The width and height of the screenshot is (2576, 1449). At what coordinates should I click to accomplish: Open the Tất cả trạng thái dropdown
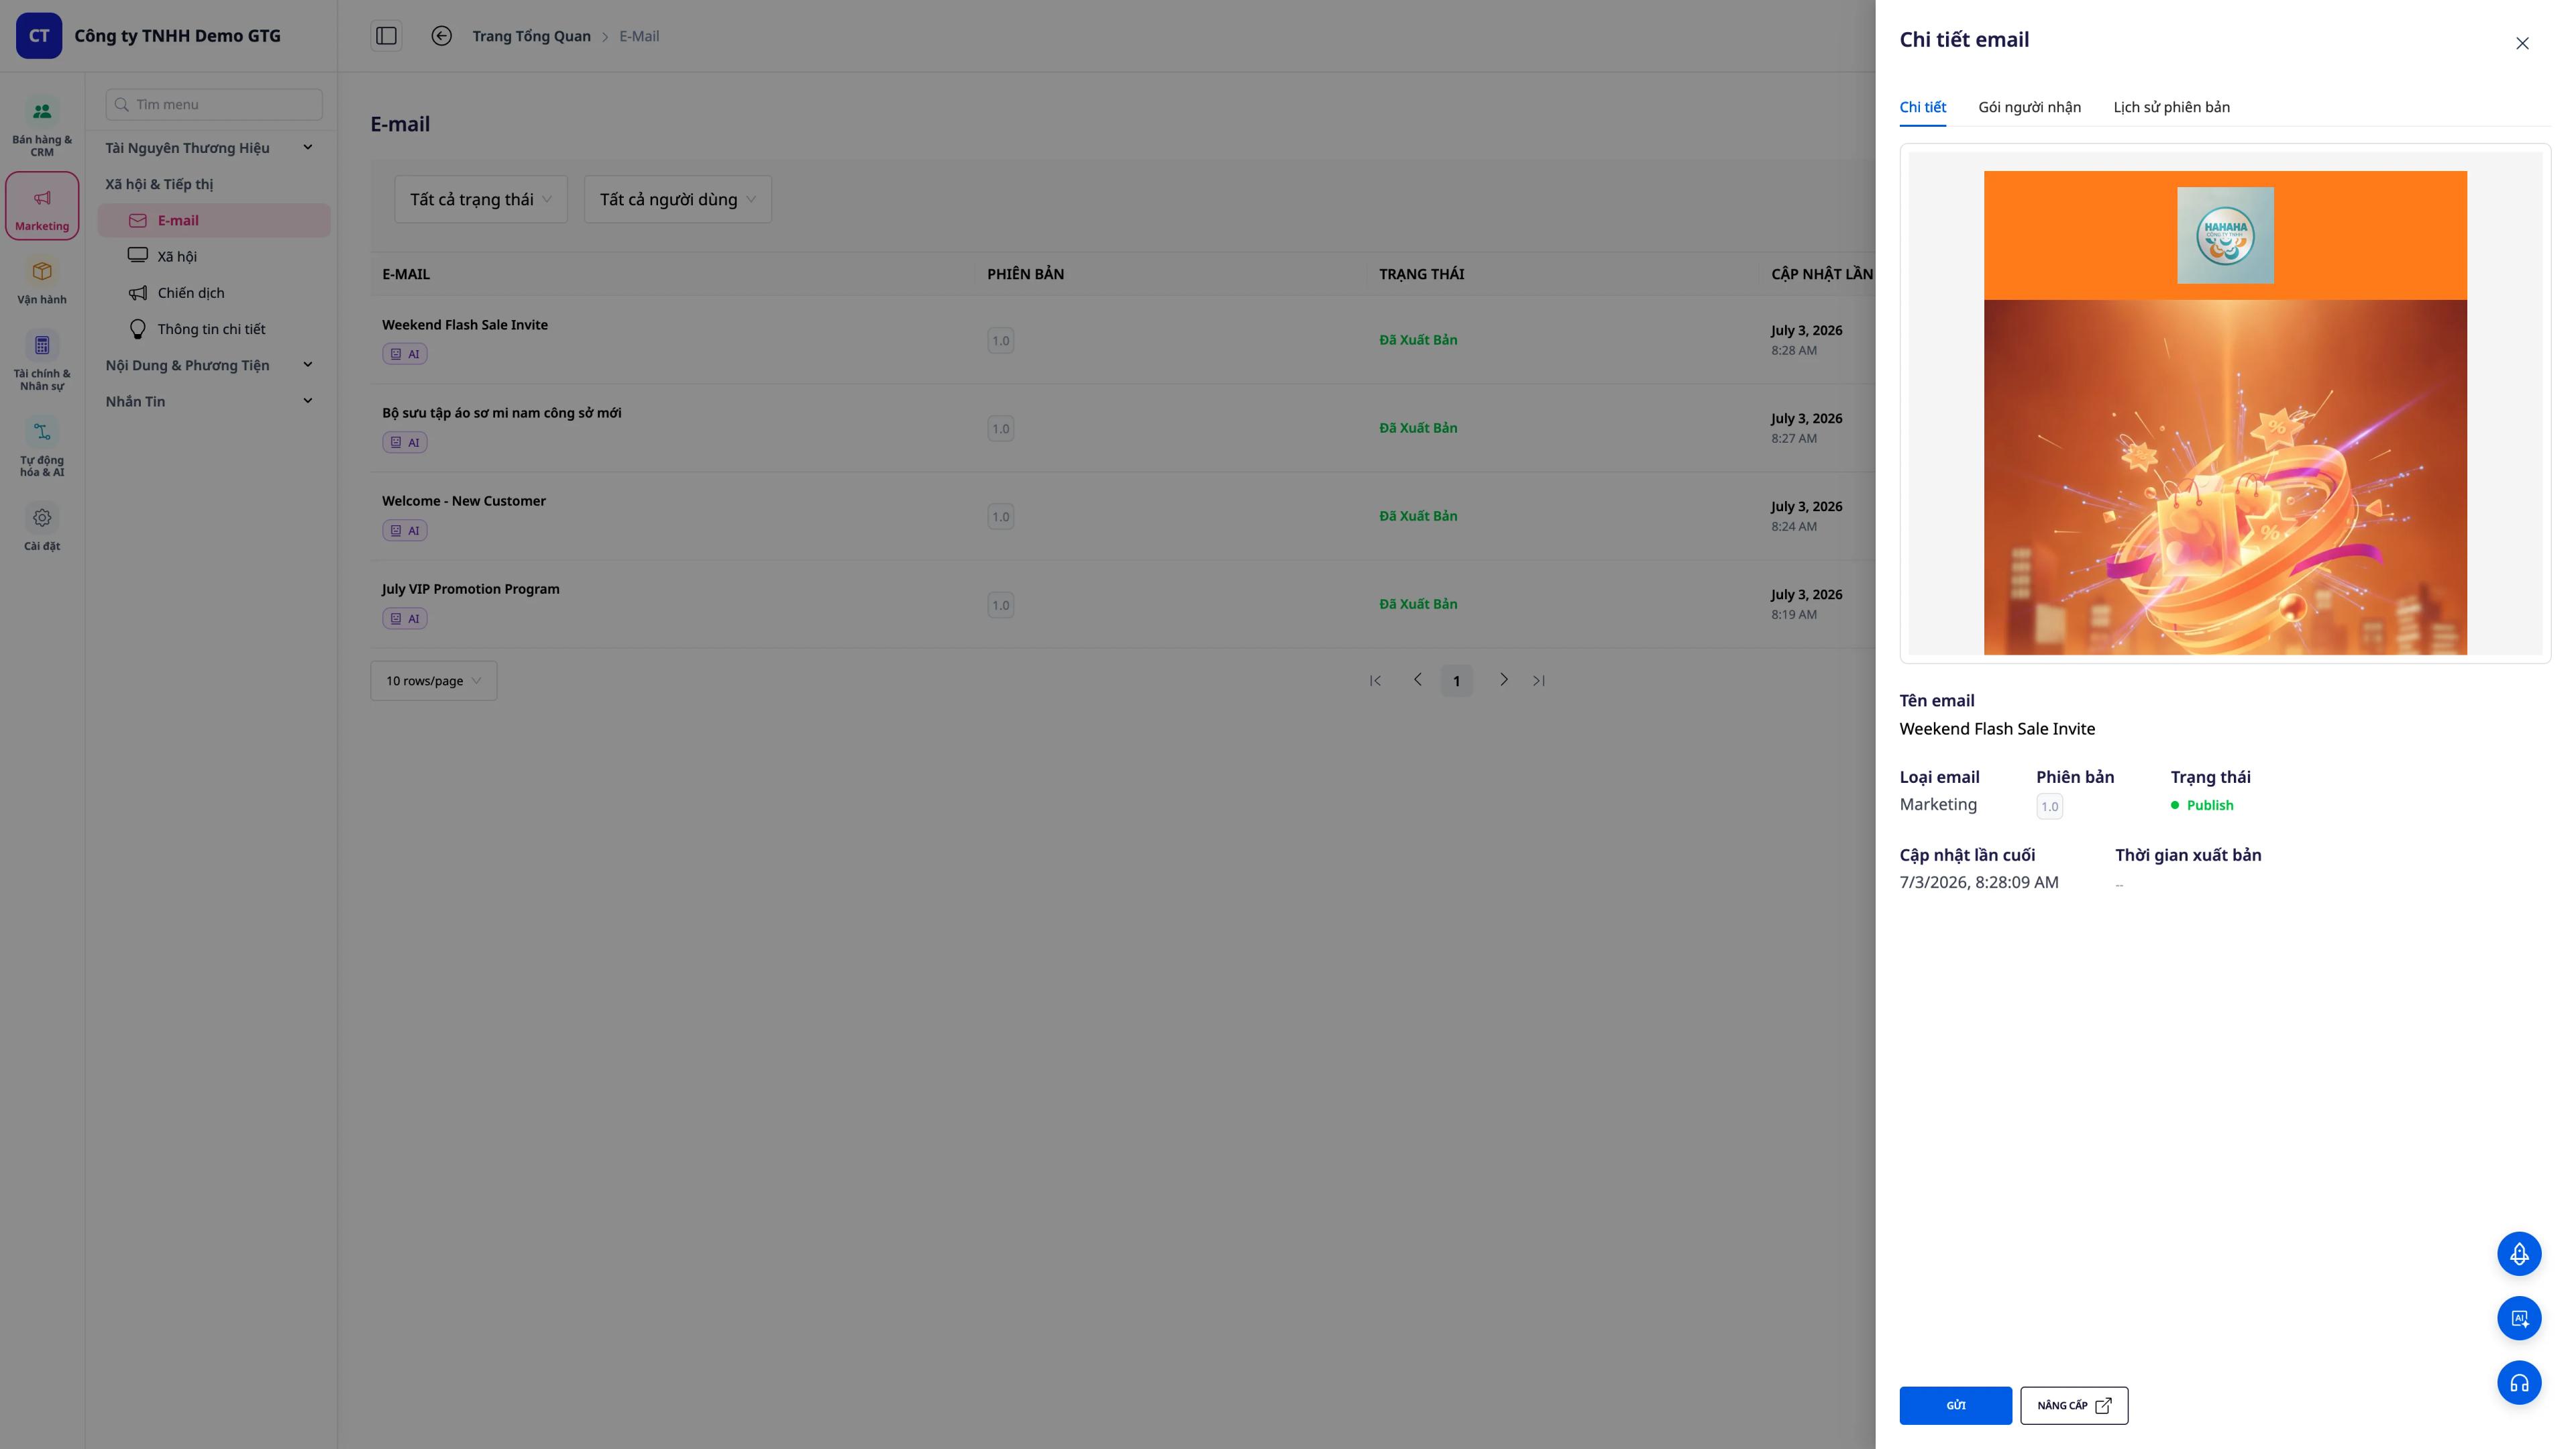coord(481,199)
